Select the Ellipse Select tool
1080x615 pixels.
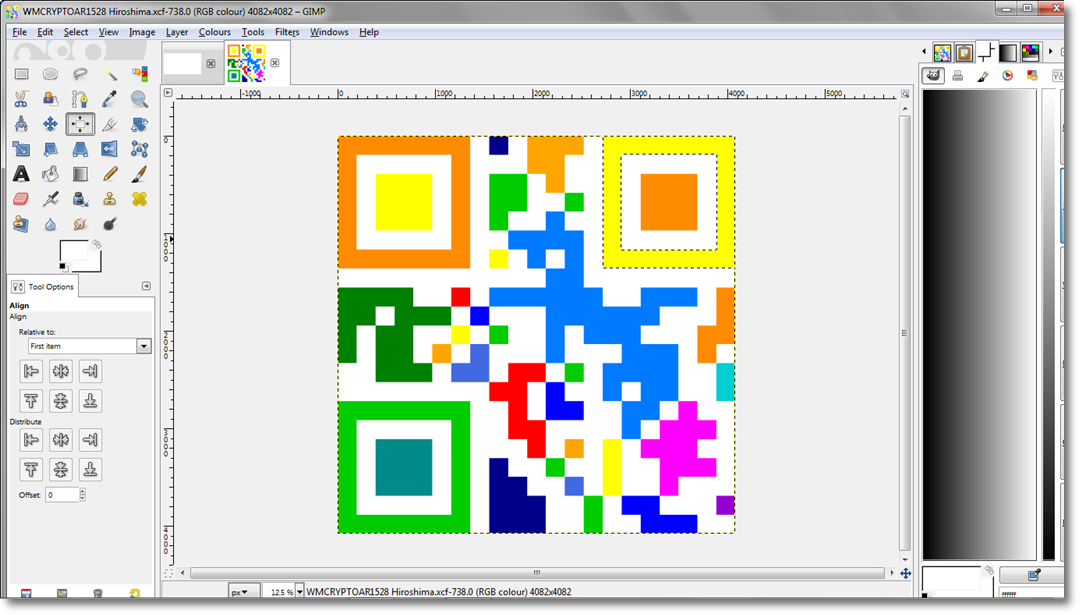click(50, 74)
